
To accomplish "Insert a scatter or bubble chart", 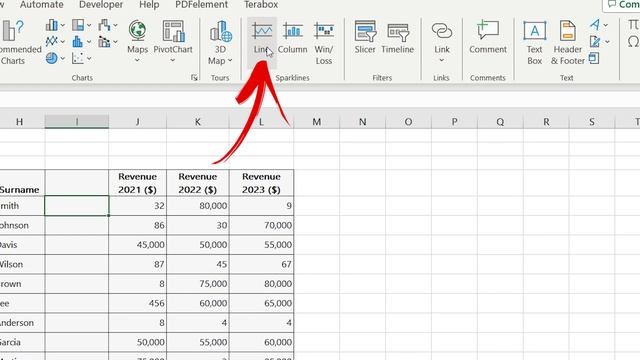I will coord(78,58).
